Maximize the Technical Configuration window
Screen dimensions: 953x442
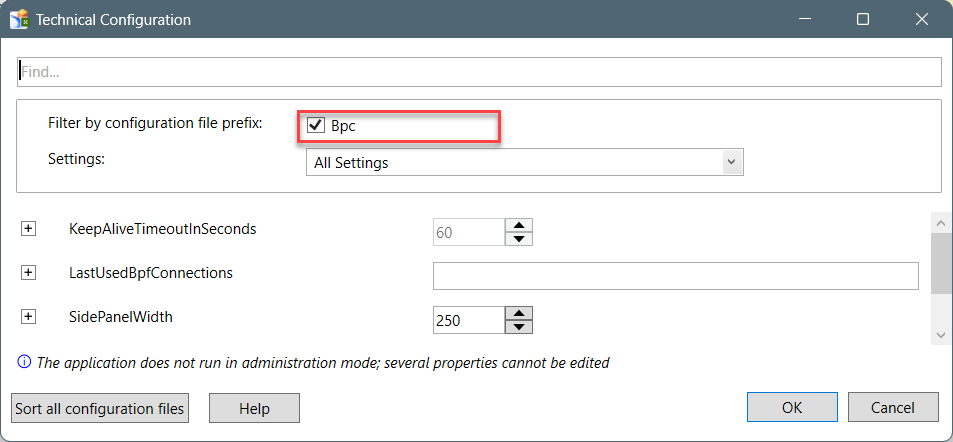coord(862,19)
